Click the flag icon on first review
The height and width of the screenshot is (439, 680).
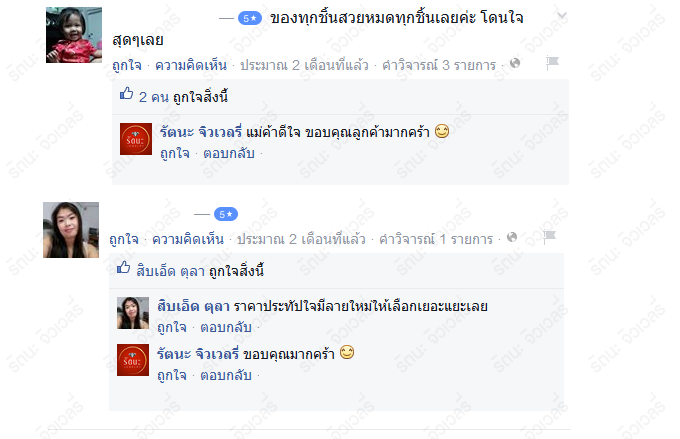(552, 63)
